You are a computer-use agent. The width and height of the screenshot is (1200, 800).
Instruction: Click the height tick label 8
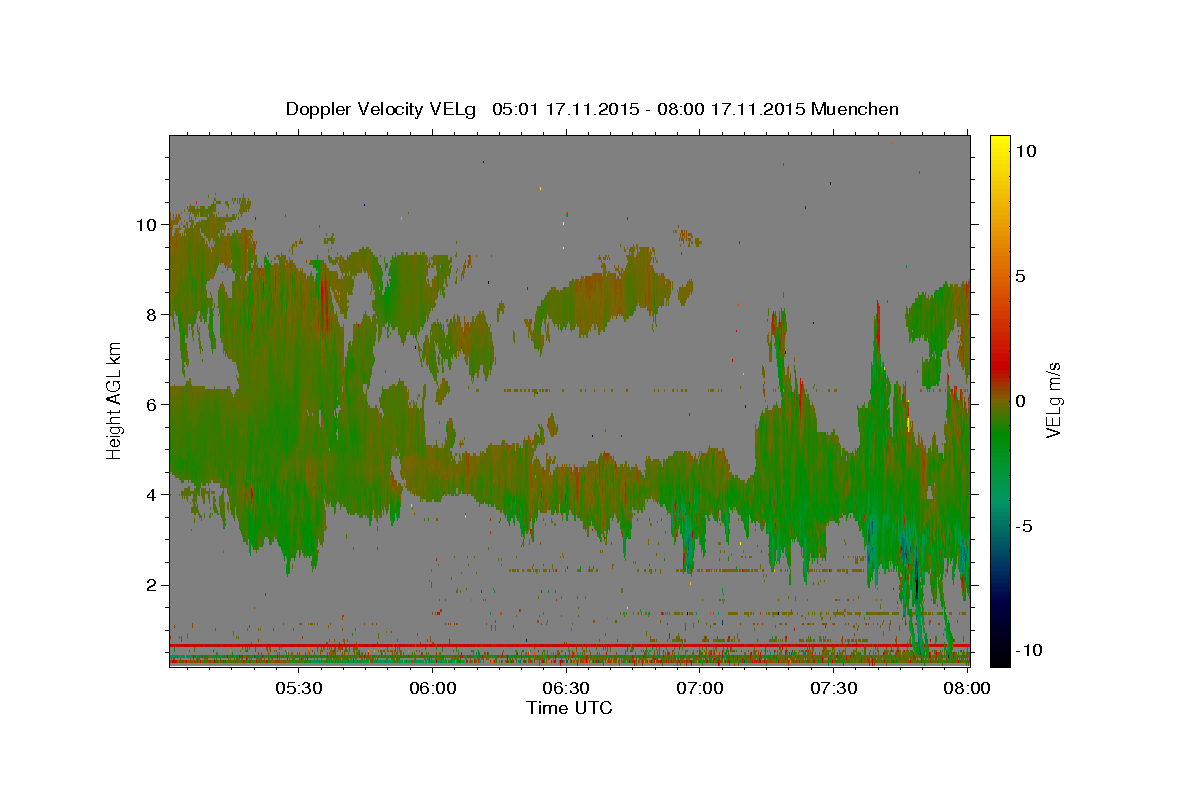pos(152,315)
